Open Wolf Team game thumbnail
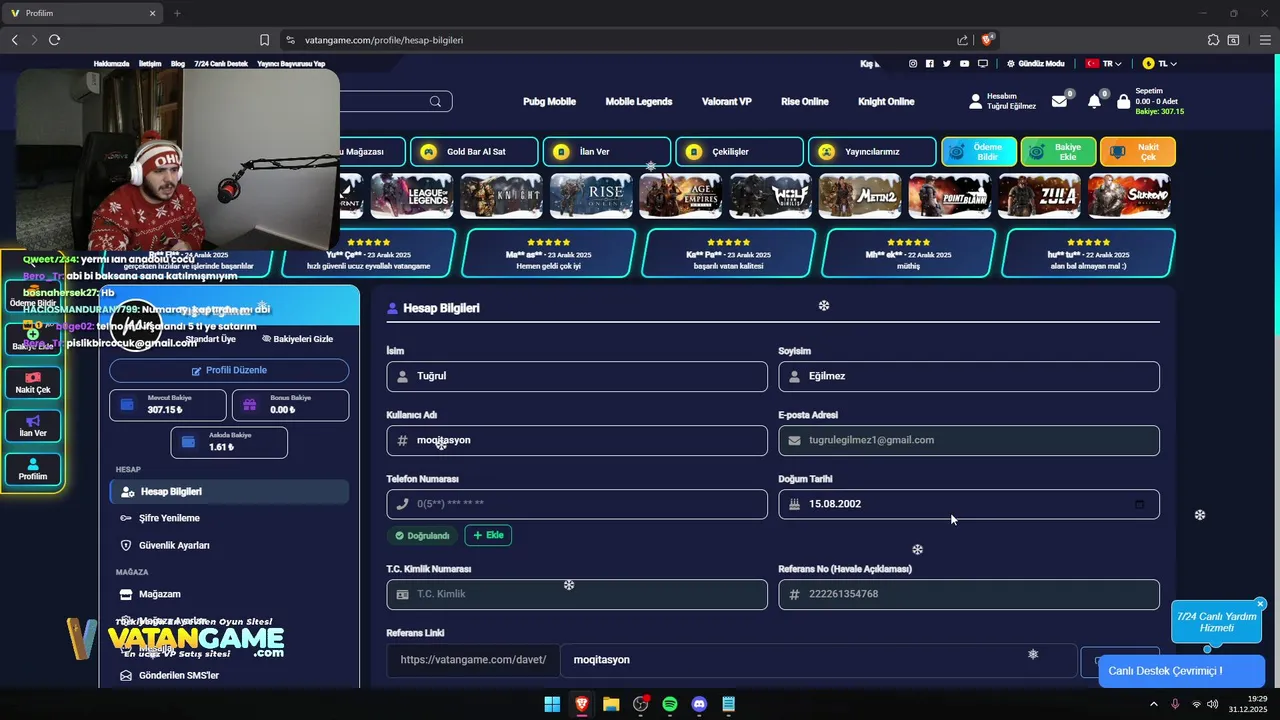 point(770,196)
